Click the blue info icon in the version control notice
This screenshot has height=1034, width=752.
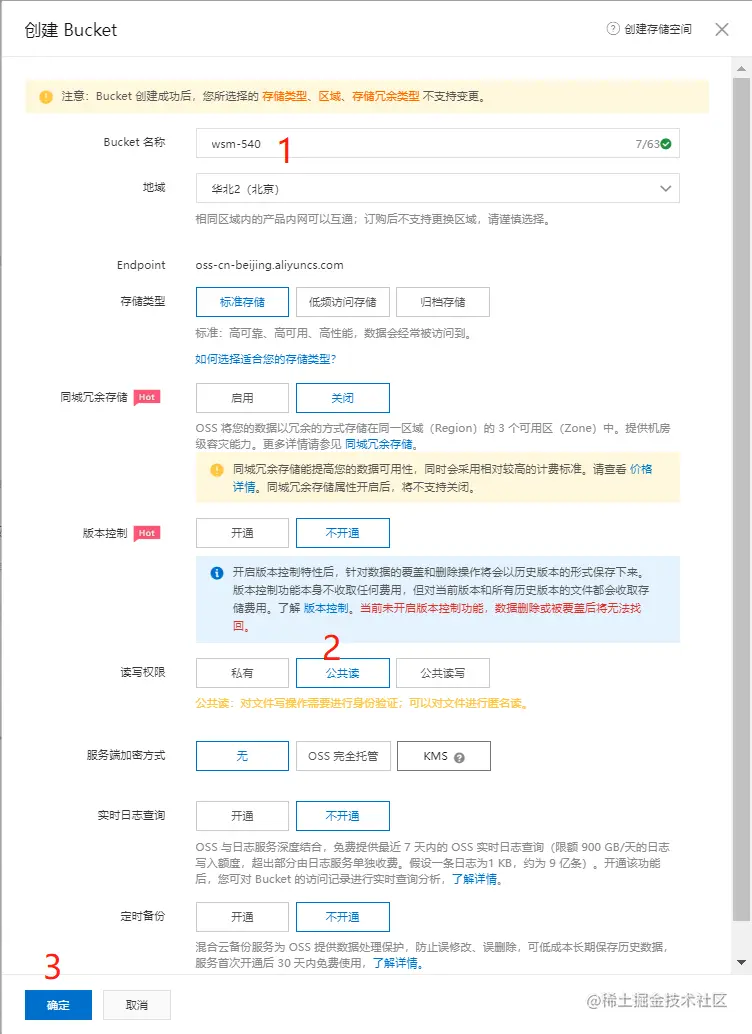pyautogui.click(x=216, y=573)
